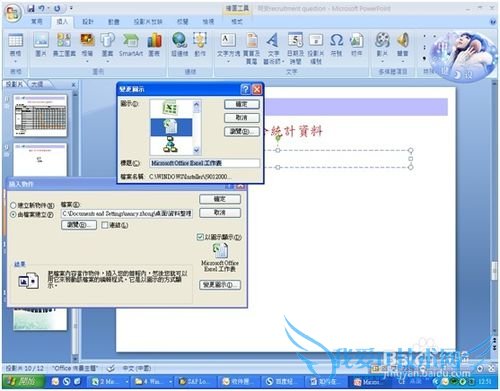Click the PowerPoint help icon at ribbon right
Image resolution: width=500 pixels, height=391 pixels.
tap(493, 22)
